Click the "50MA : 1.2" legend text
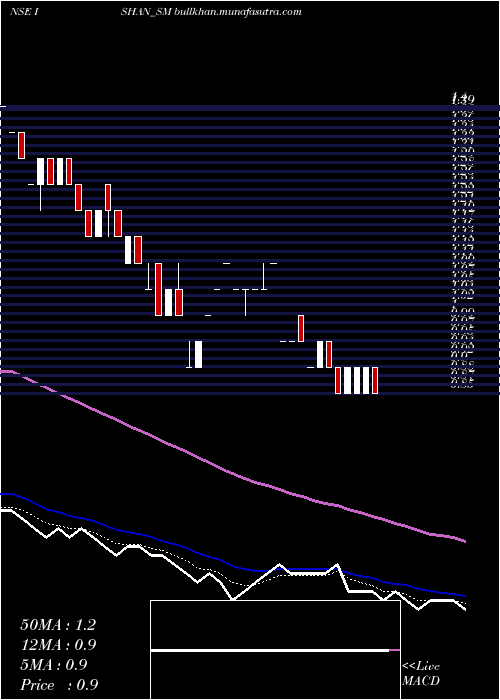The width and height of the screenshot is (500, 700). [x=58, y=625]
